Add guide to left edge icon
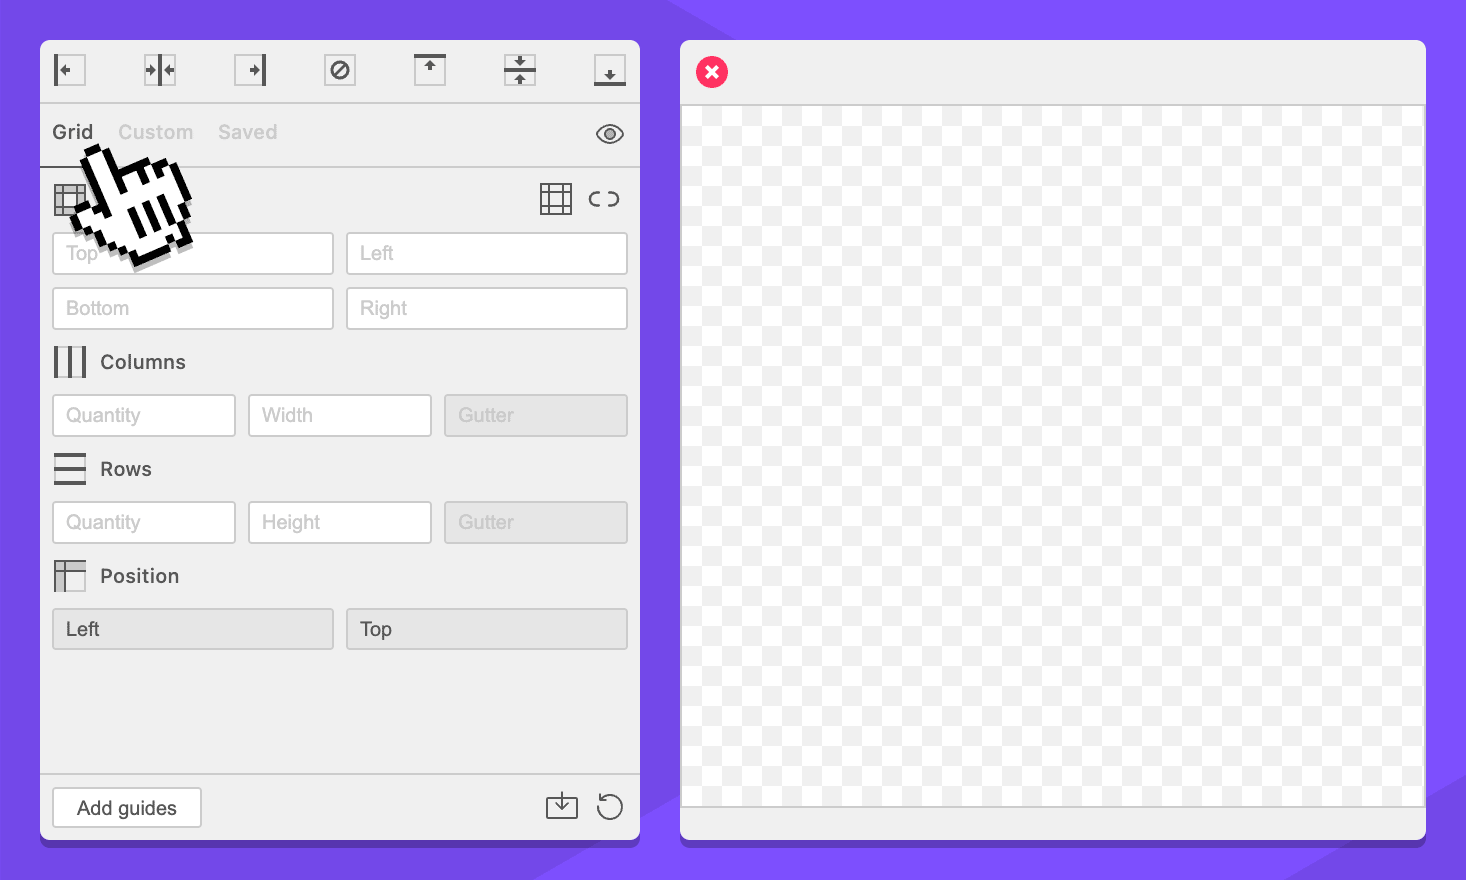The image size is (1466, 880). pos(69,70)
